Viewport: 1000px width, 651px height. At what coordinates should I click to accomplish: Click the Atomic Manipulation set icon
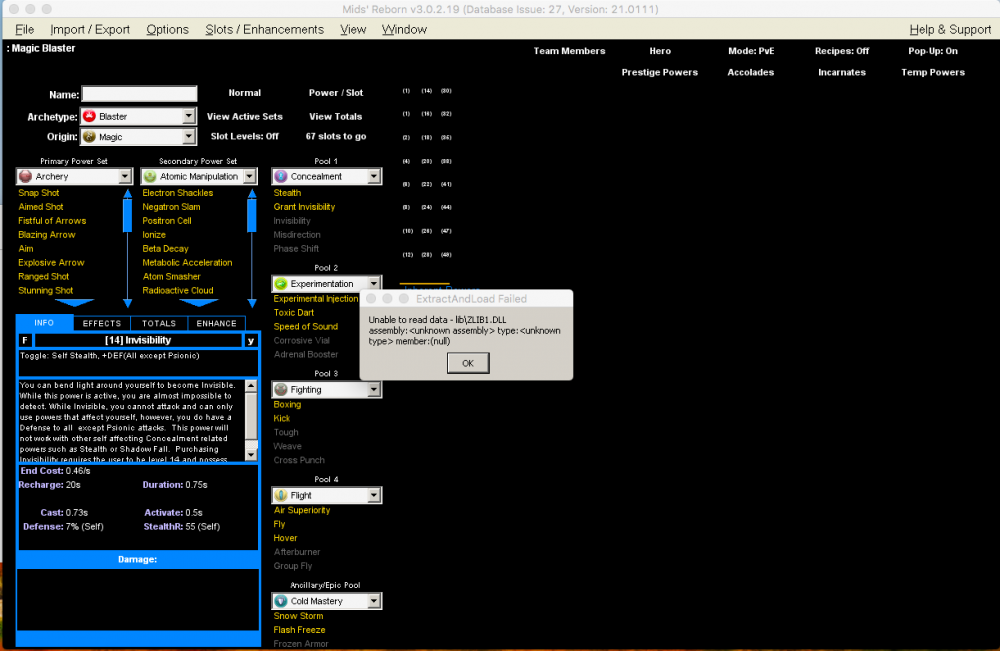tap(149, 177)
